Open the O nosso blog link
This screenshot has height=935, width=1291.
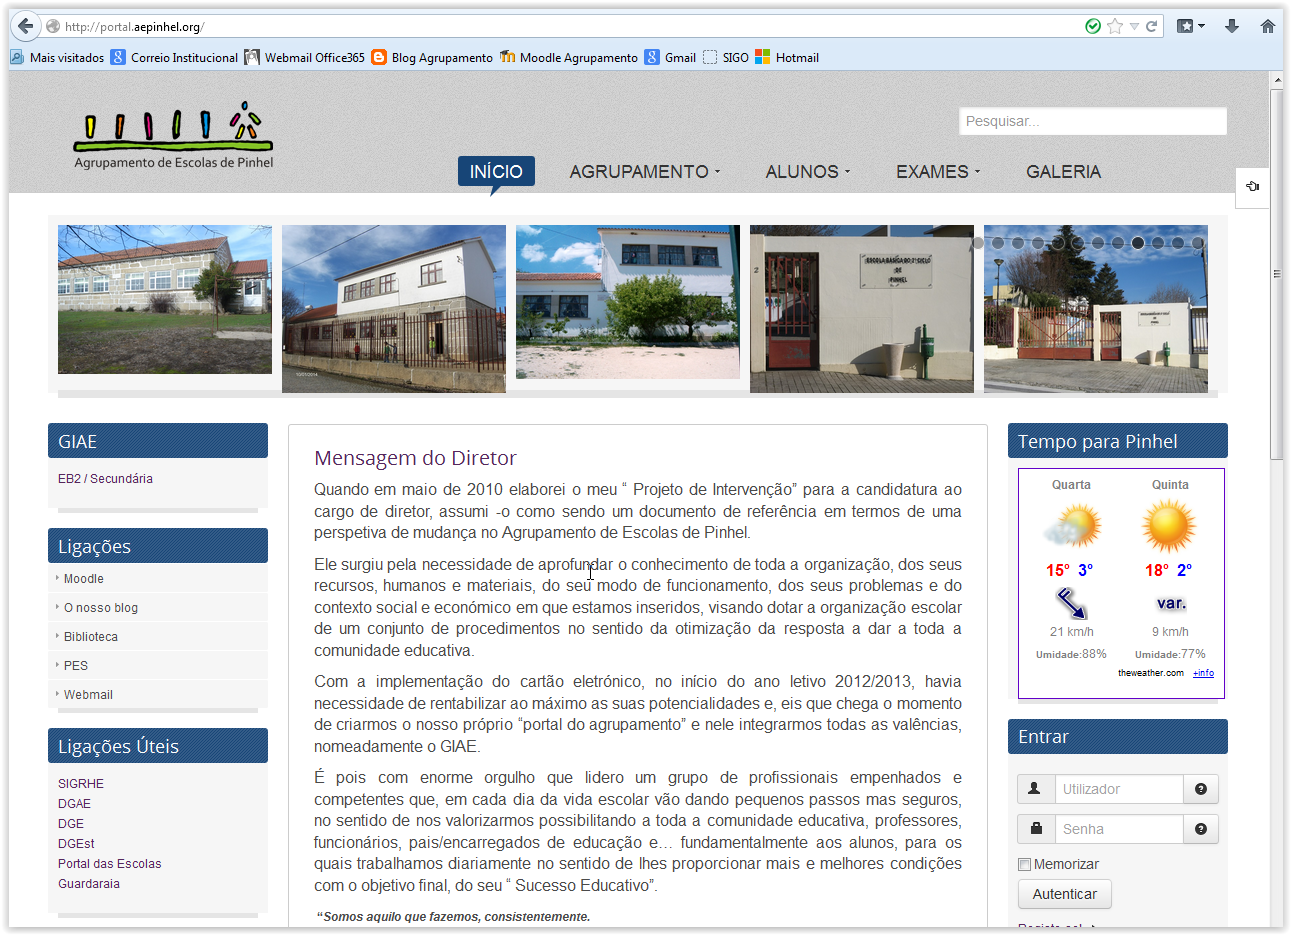pos(101,608)
